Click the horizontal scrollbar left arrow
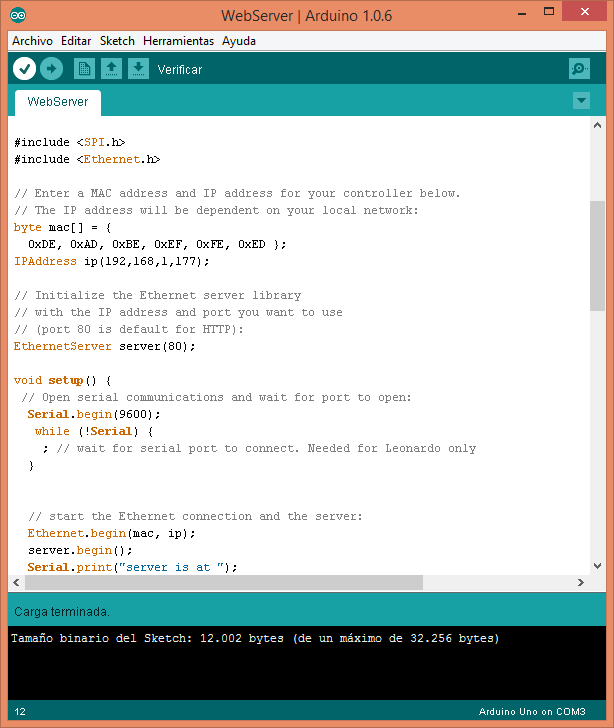 point(17,582)
